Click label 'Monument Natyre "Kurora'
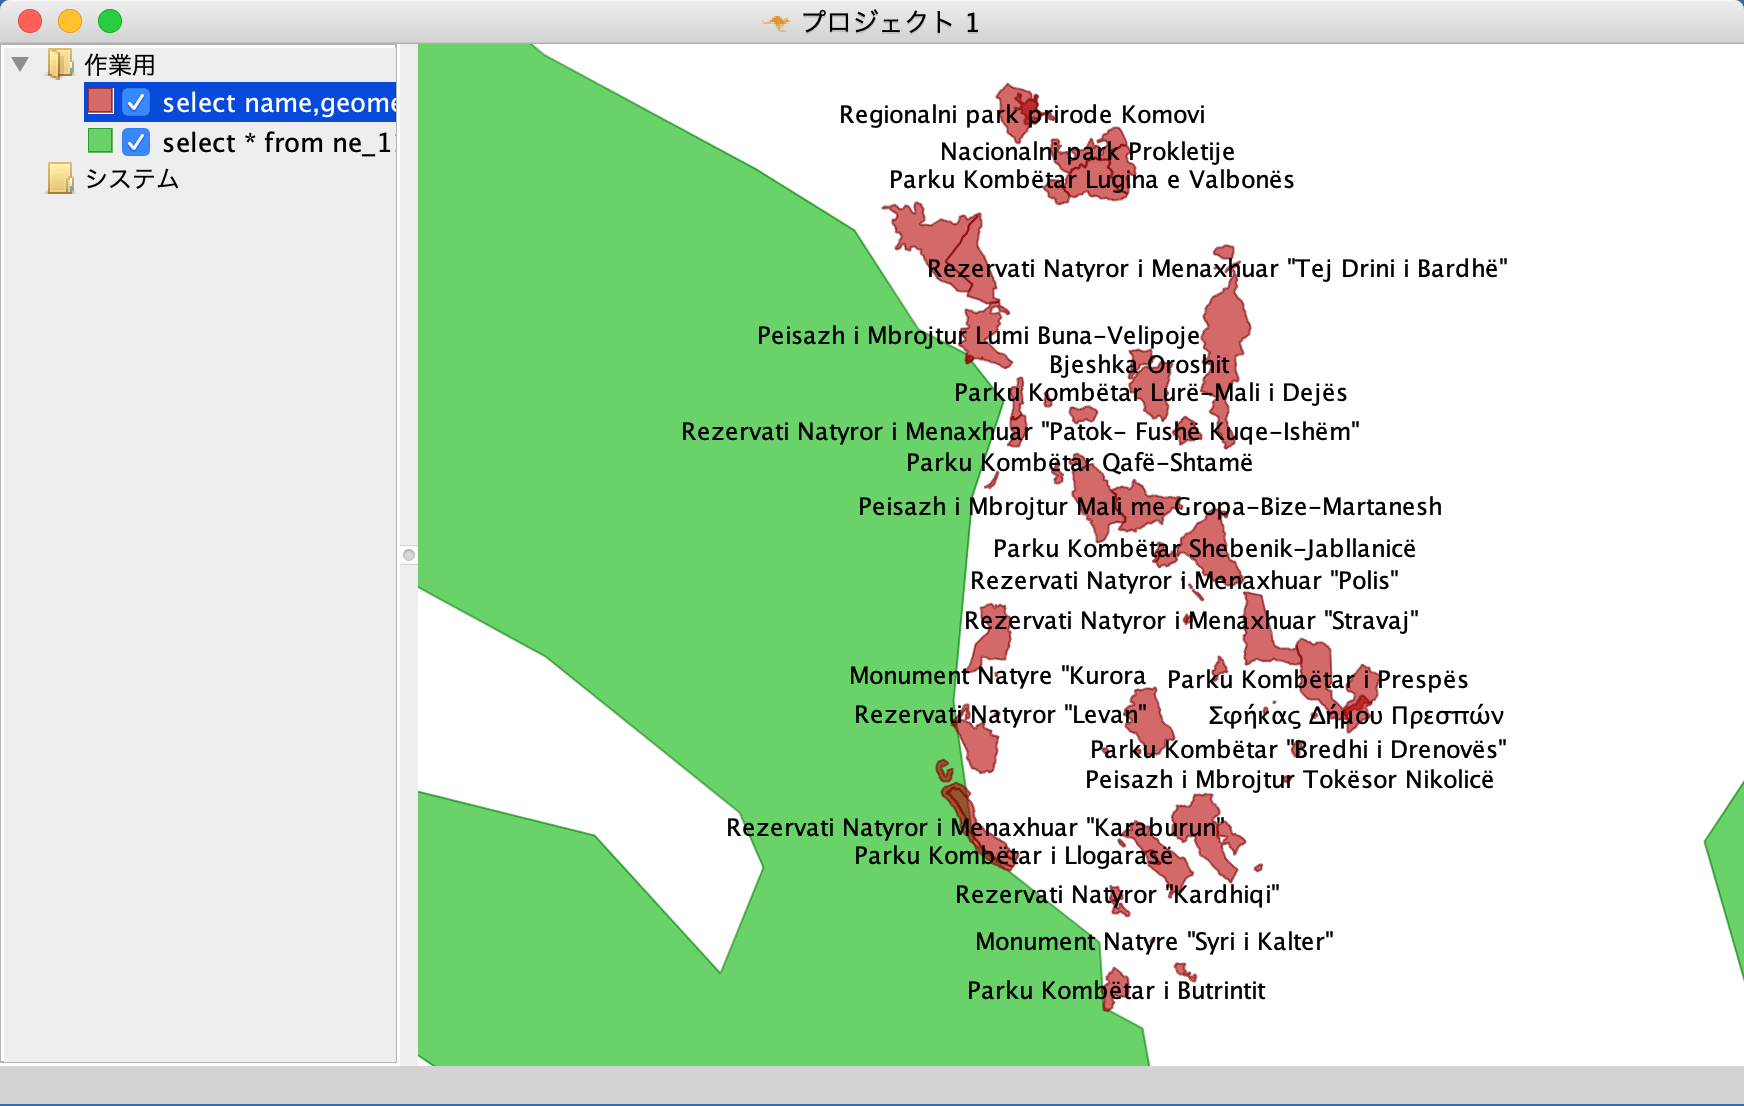The image size is (1744, 1106). click(x=997, y=676)
